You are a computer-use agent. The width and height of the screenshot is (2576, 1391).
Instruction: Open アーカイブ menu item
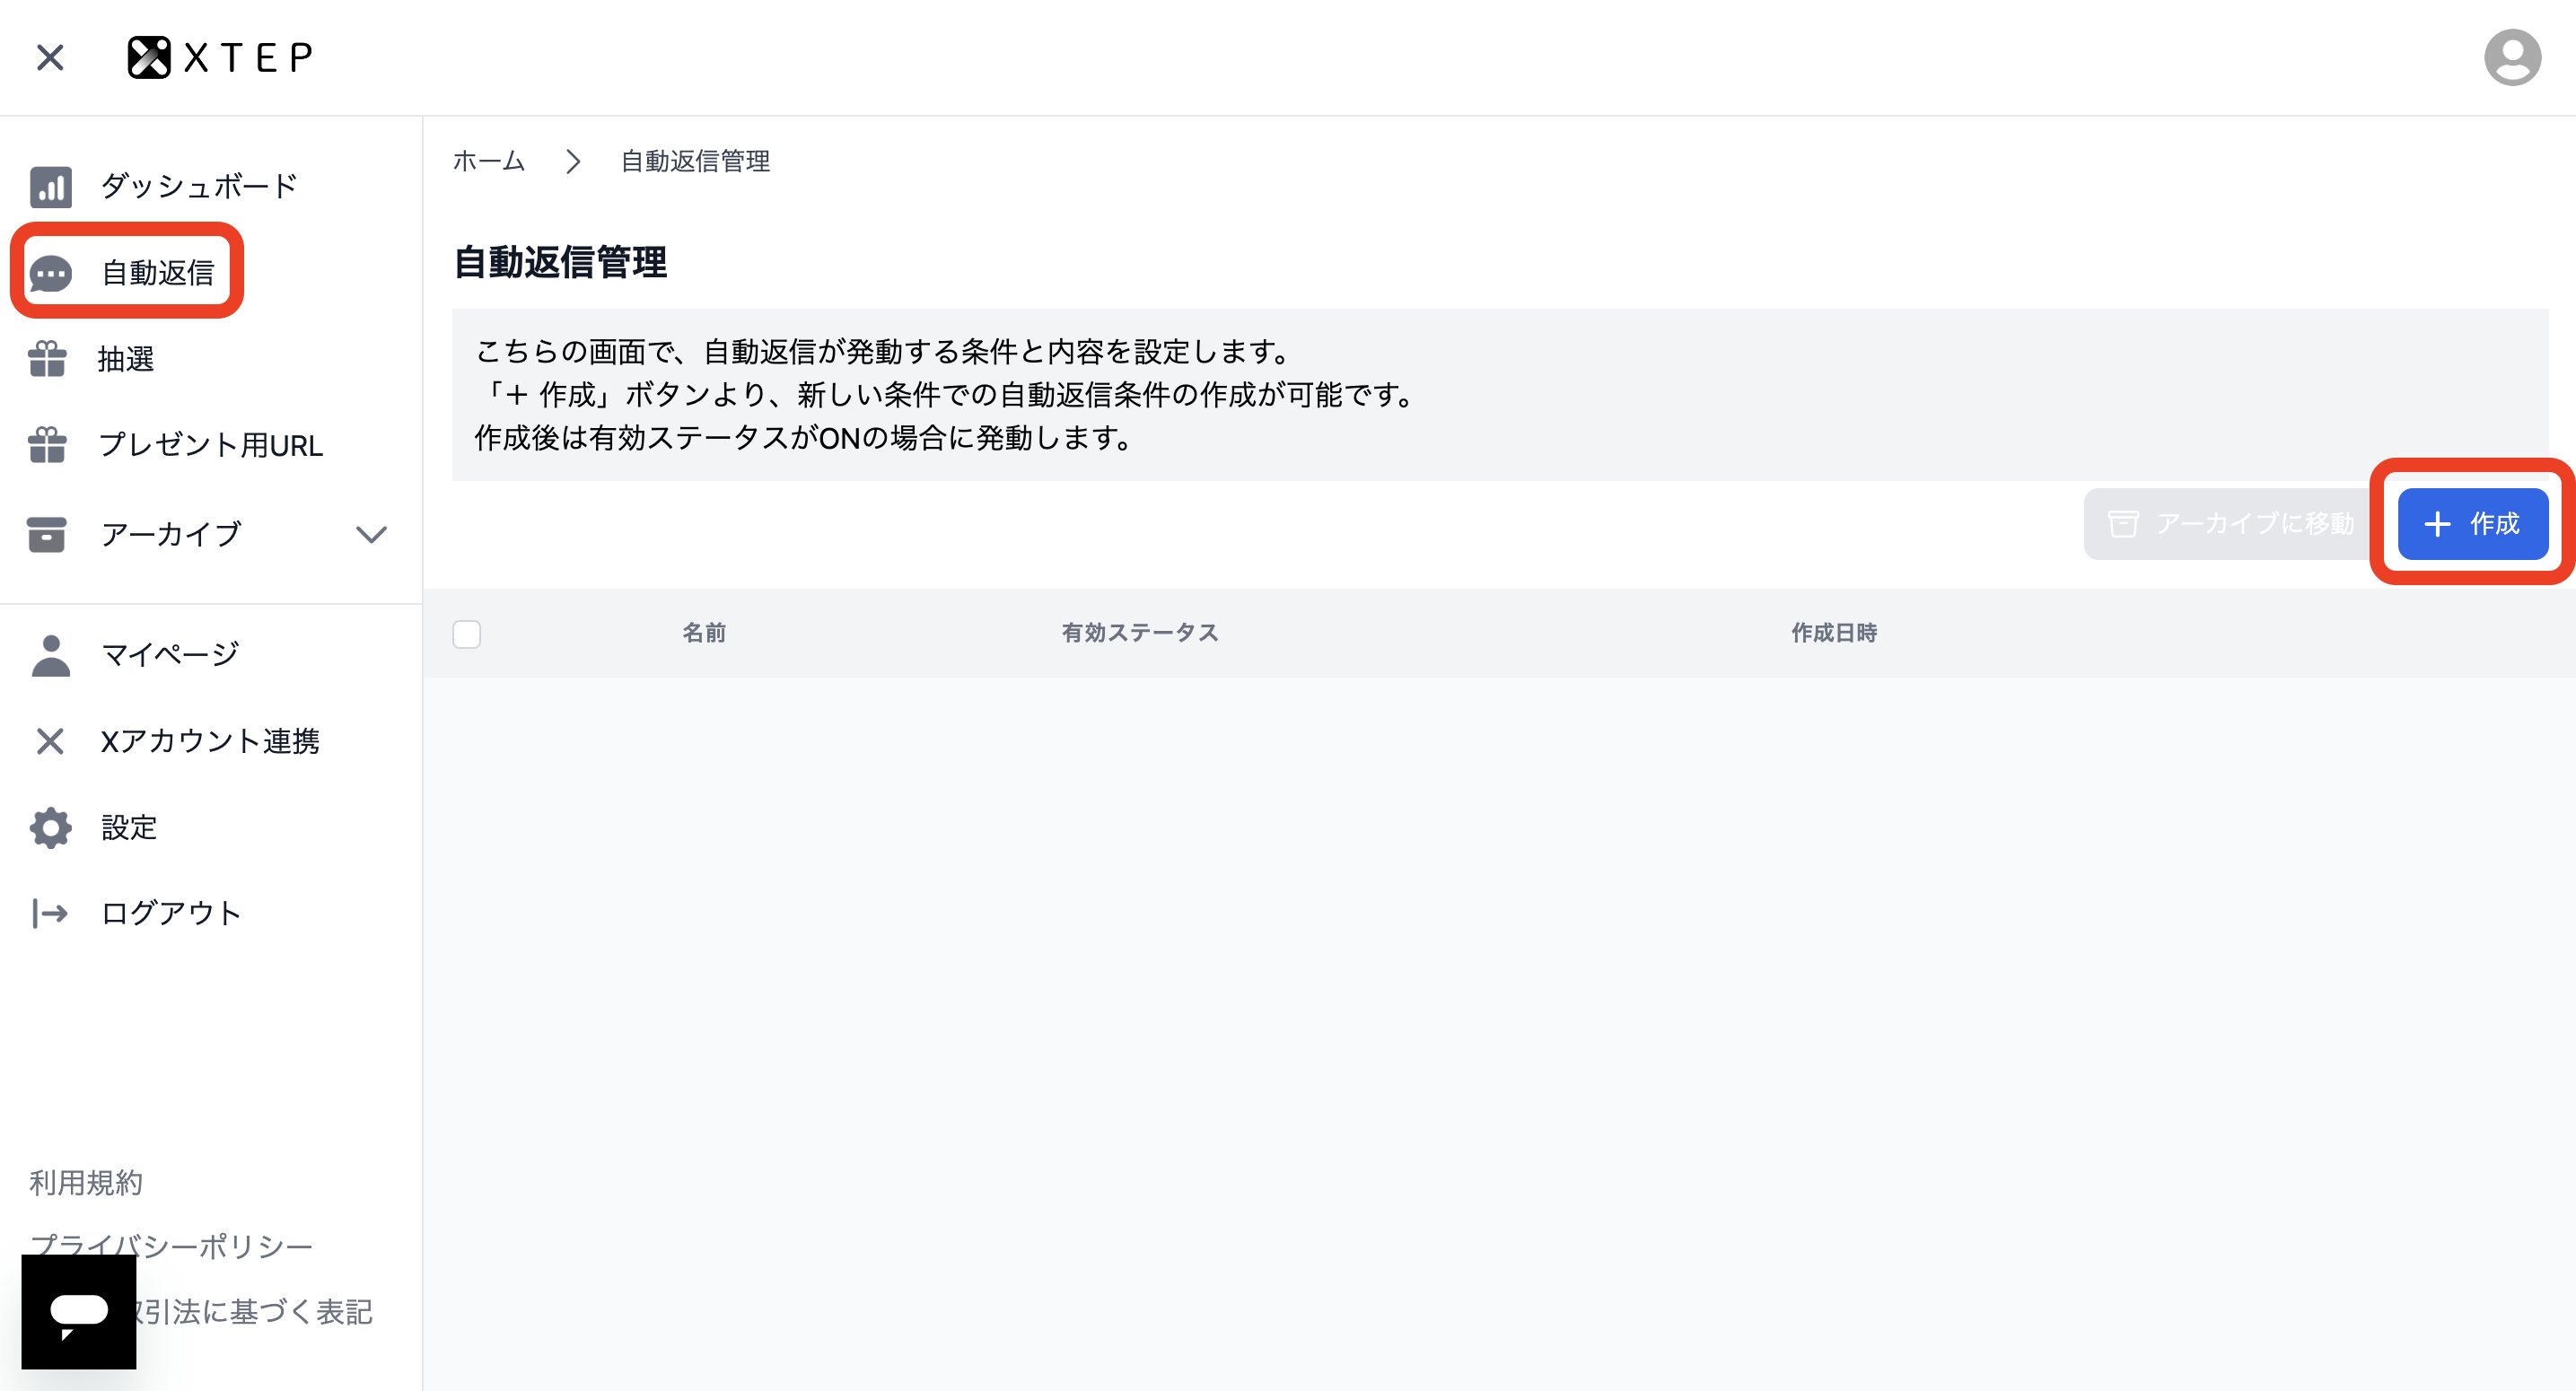coord(171,534)
